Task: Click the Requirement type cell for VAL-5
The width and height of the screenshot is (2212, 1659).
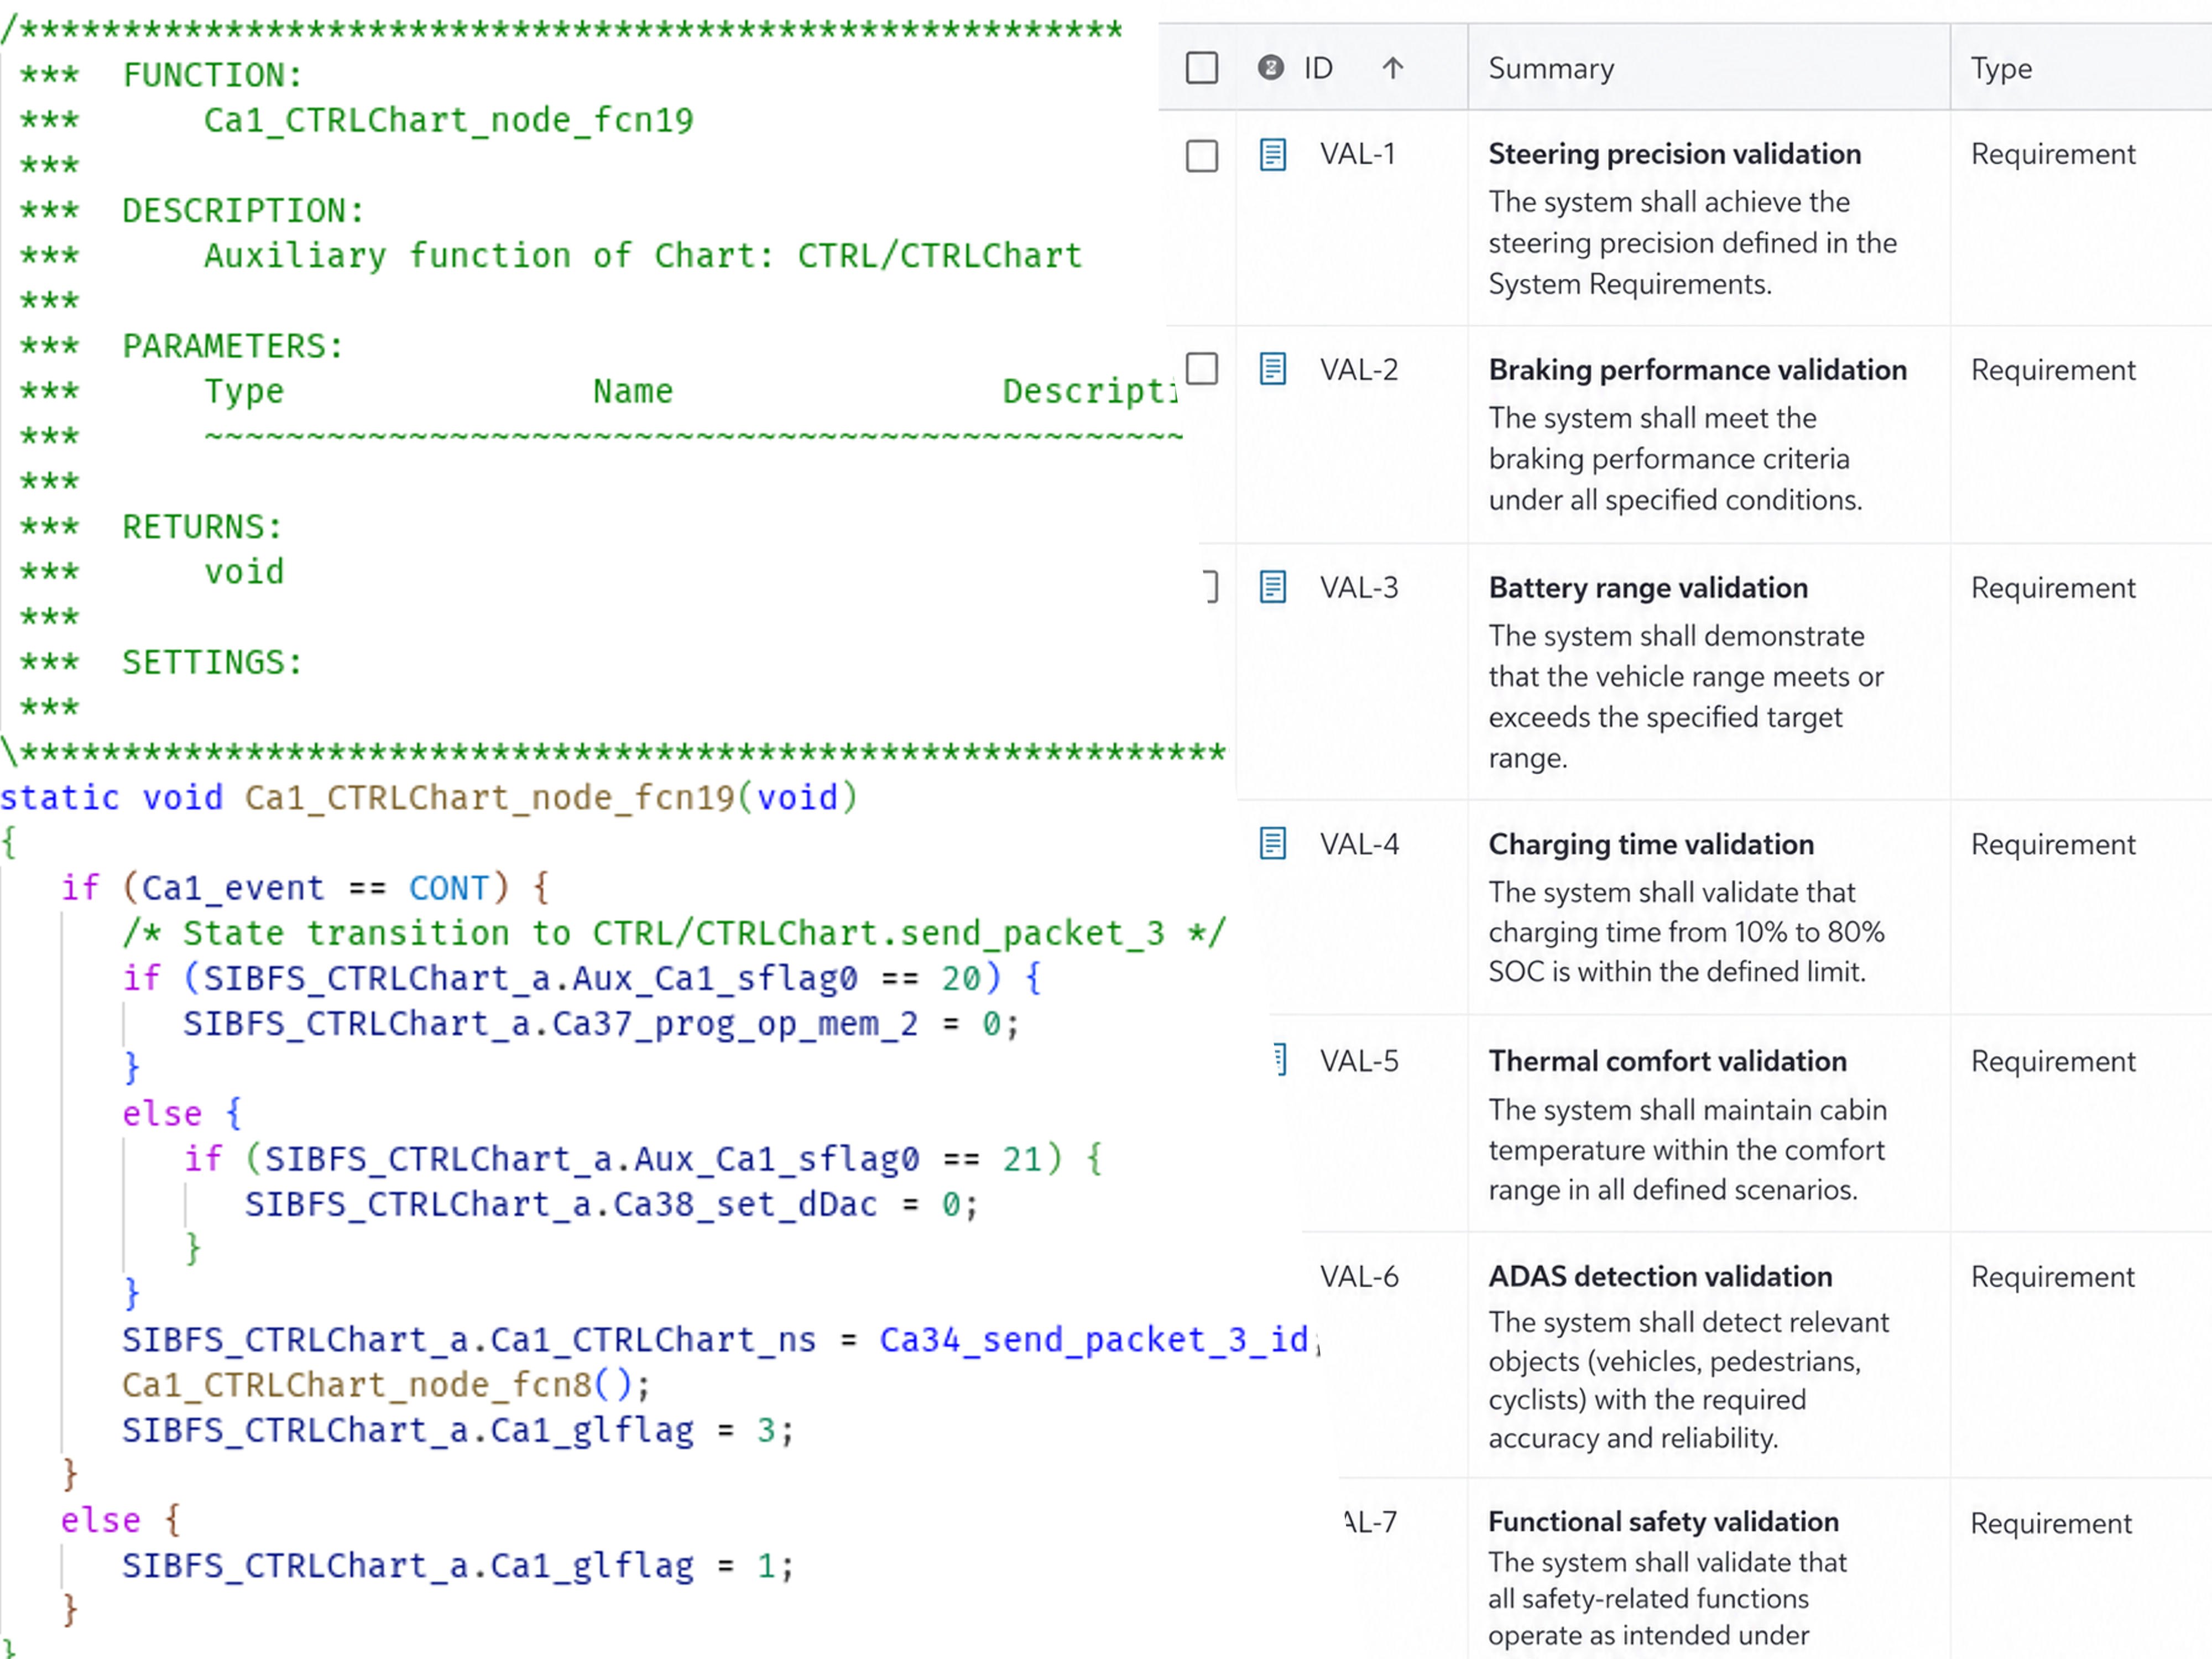Action: (x=2052, y=1061)
